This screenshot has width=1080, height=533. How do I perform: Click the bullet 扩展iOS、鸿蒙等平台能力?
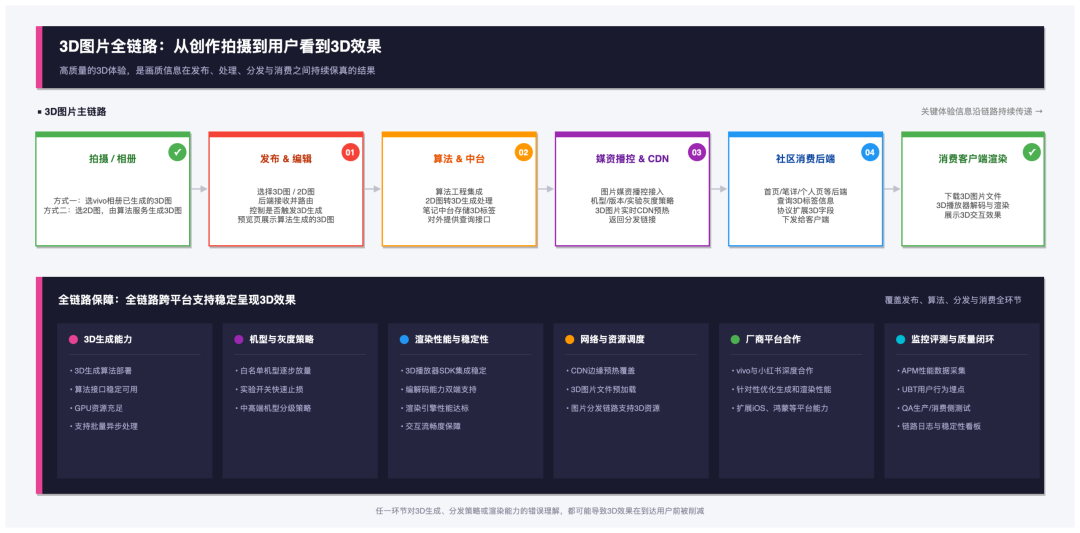click(778, 408)
